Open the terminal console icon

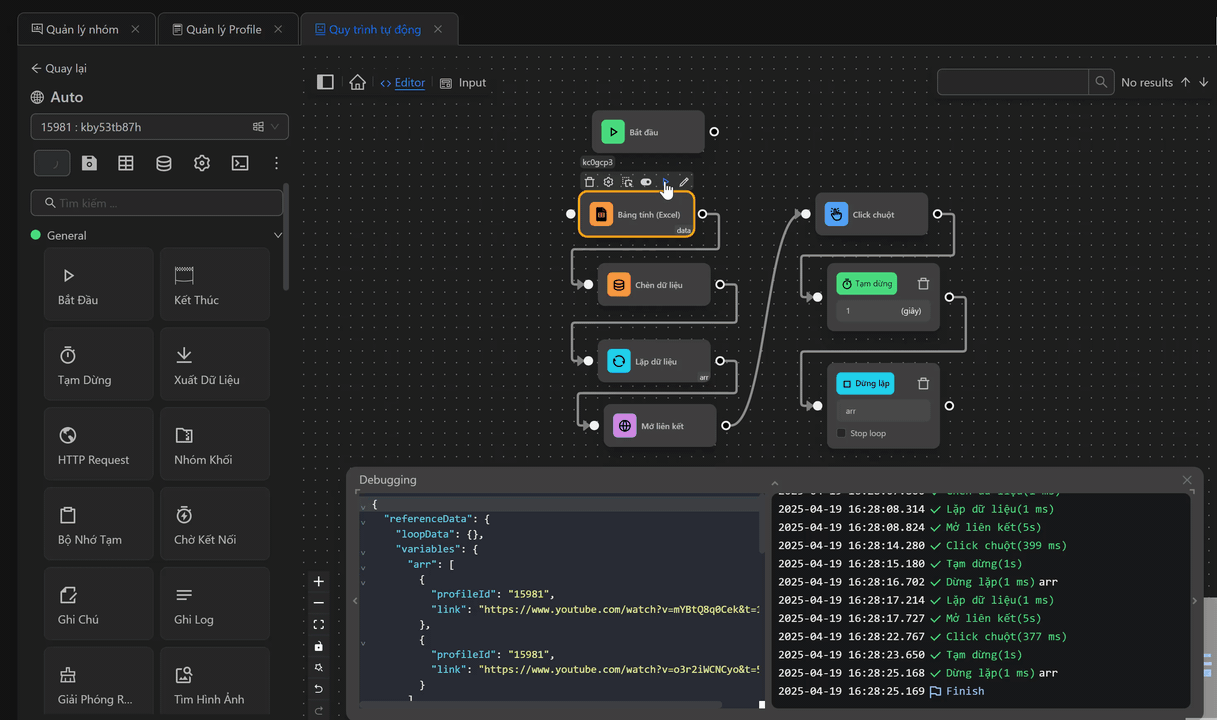click(240, 163)
